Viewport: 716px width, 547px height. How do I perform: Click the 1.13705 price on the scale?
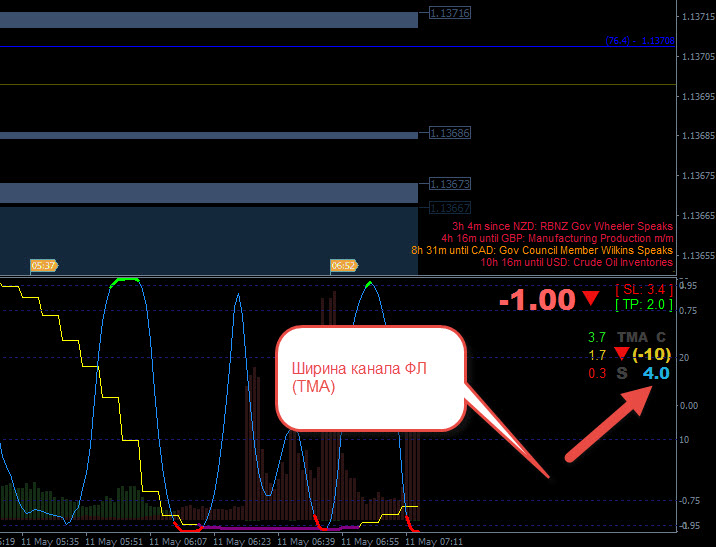click(698, 57)
